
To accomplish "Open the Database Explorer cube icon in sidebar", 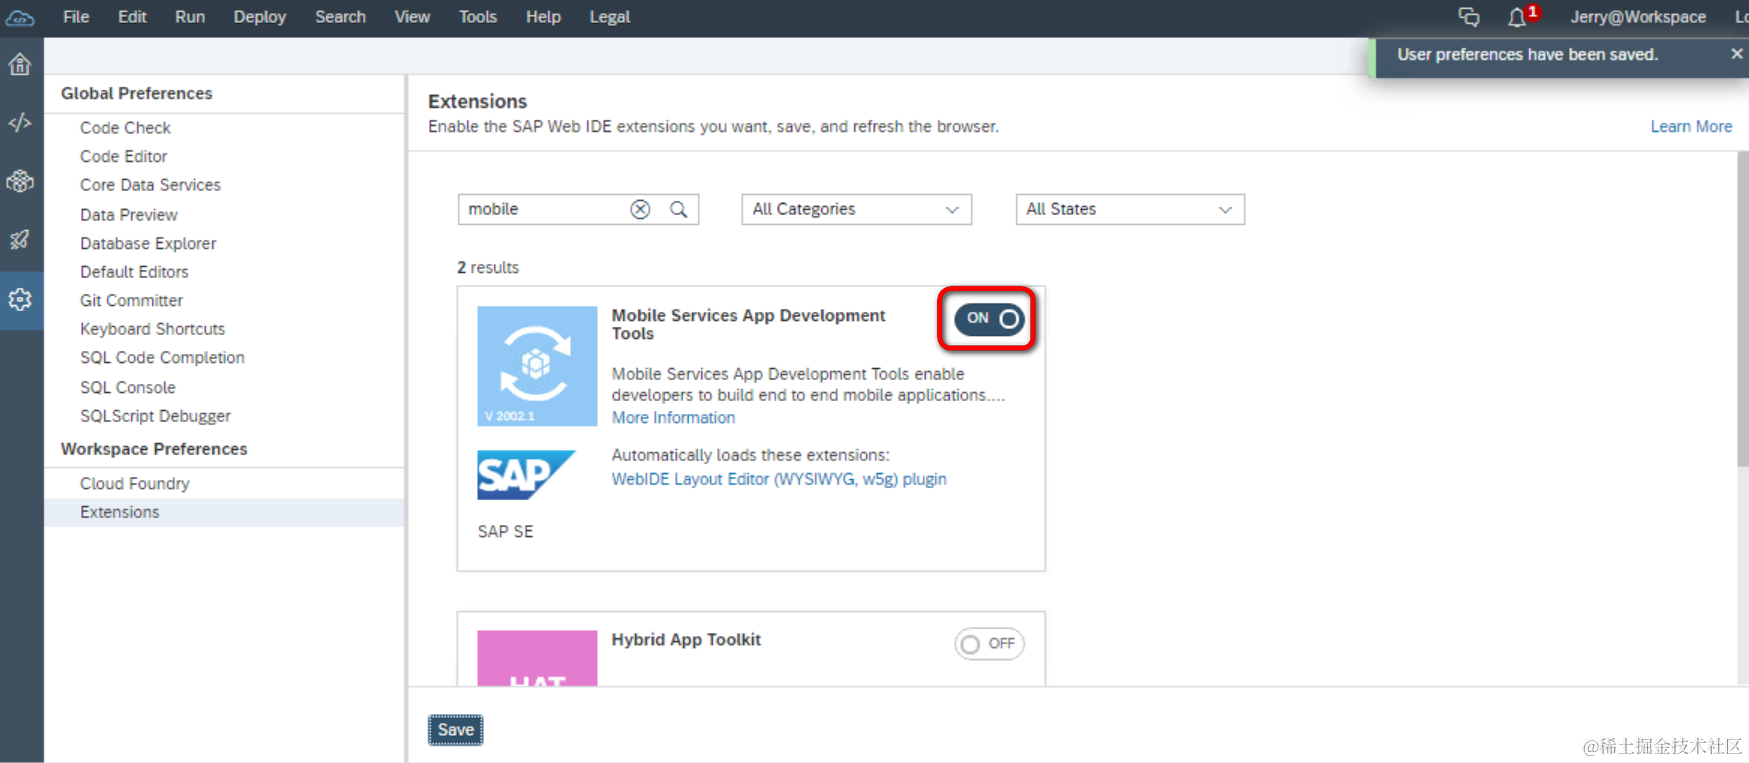I will [x=20, y=182].
